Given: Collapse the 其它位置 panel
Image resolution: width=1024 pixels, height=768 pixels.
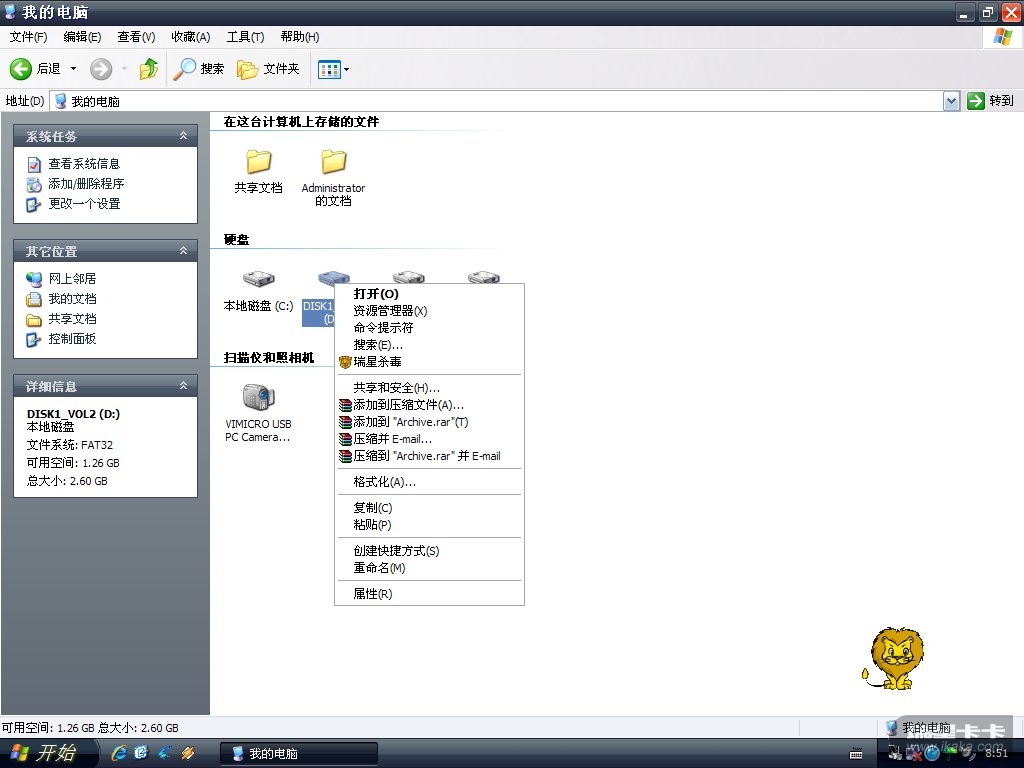Looking at the screenshot, I should pyautogui.click(x=183, y=251).
